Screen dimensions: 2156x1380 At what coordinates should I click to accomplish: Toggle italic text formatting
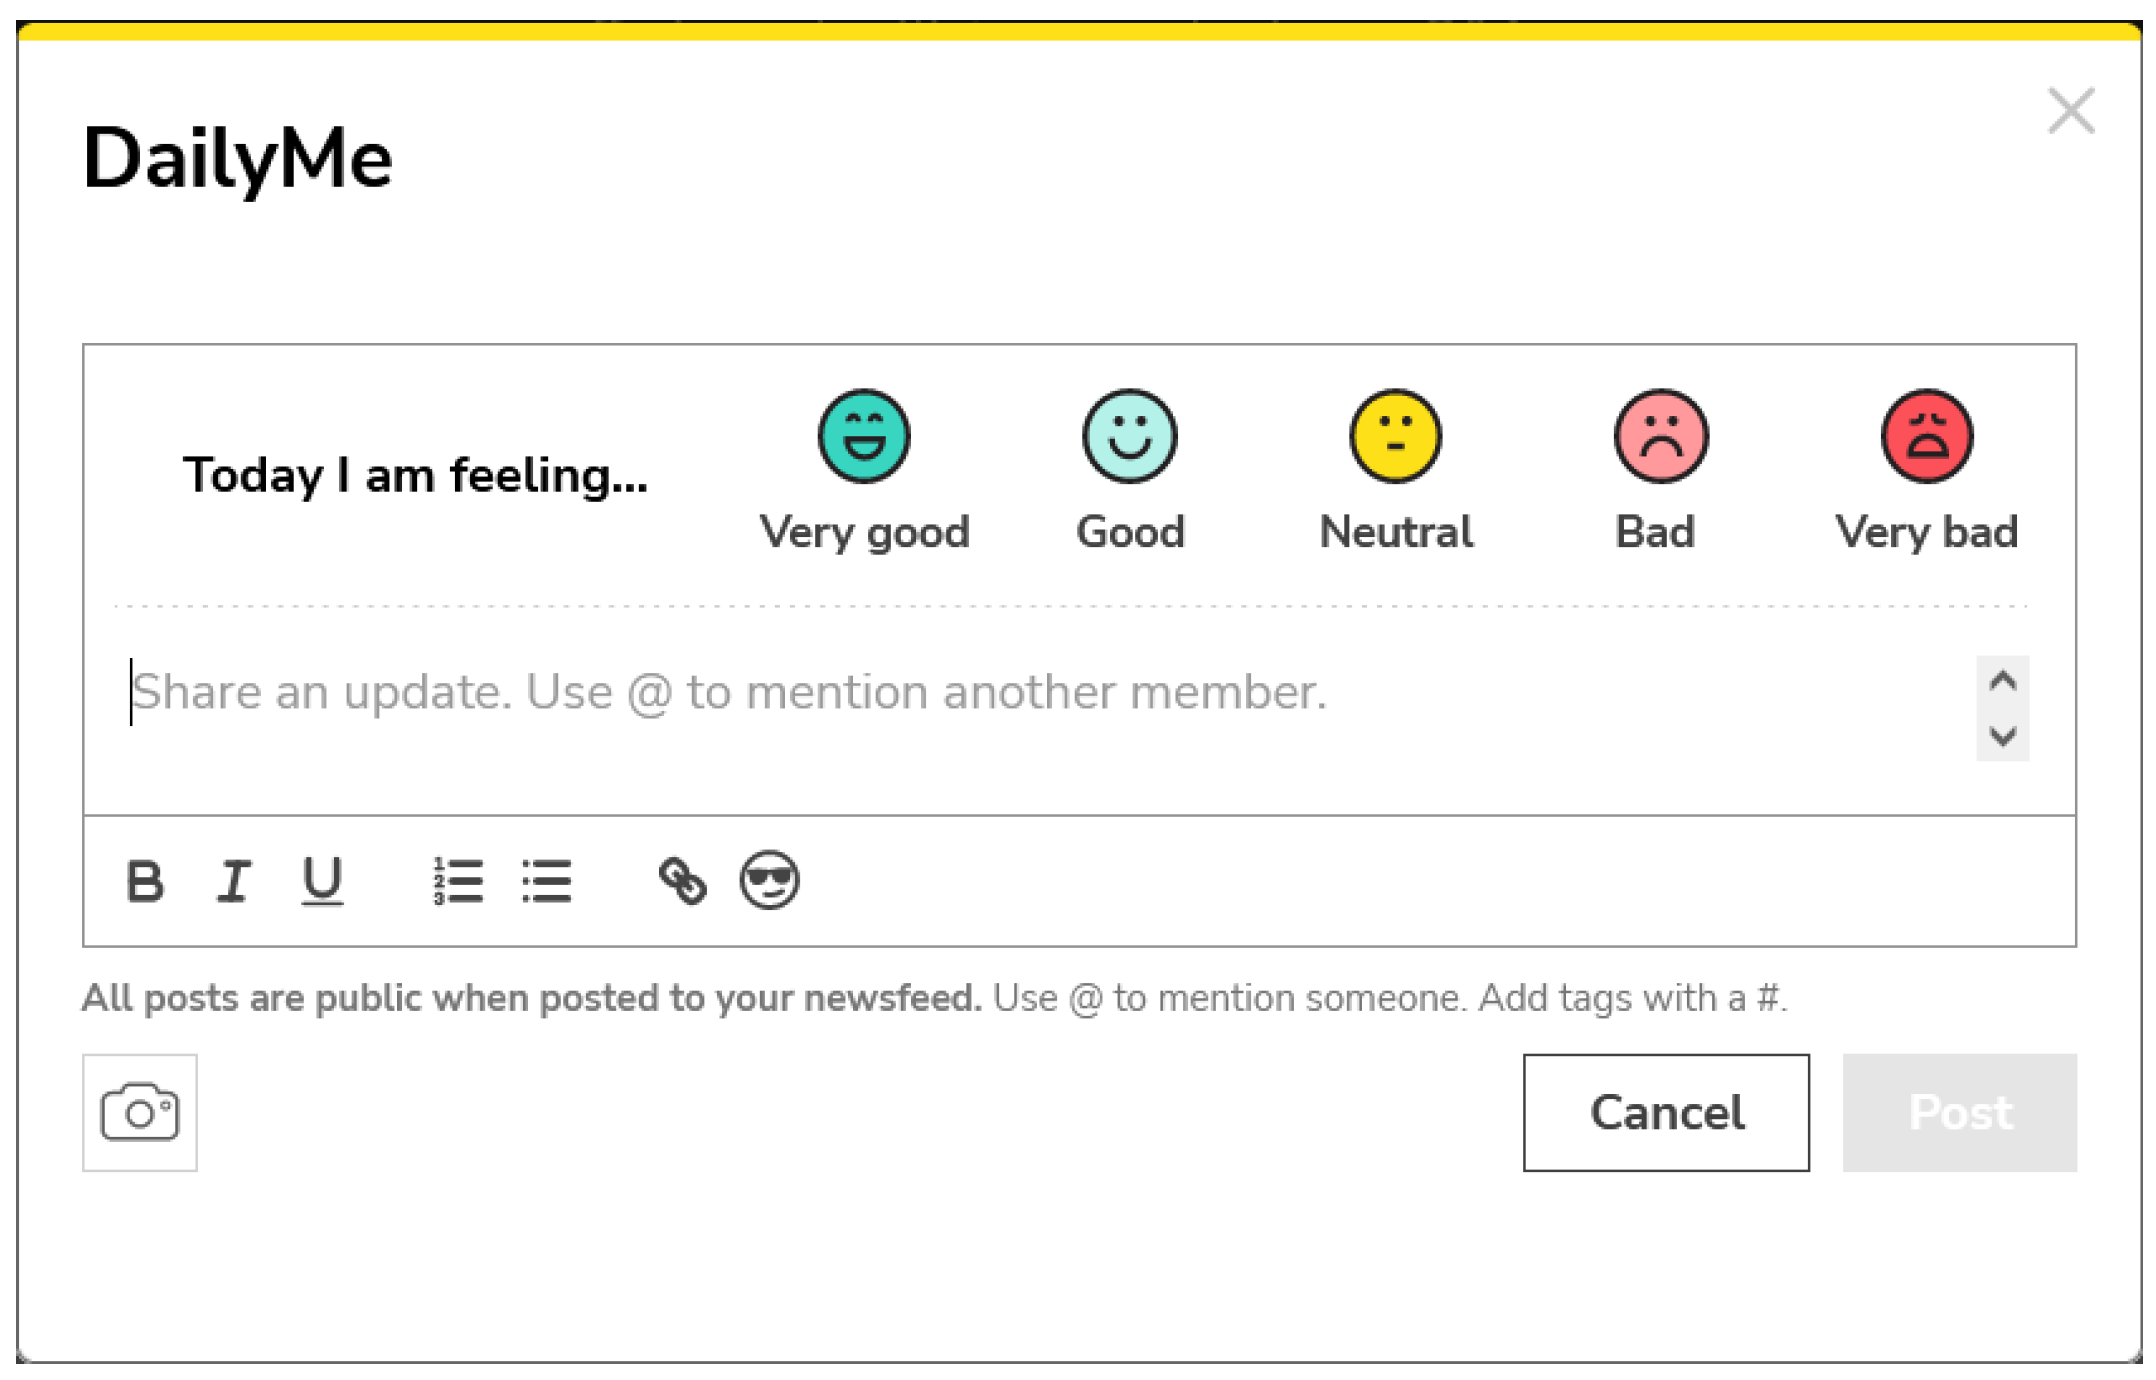pyautogui.click(x=234, y=882)
